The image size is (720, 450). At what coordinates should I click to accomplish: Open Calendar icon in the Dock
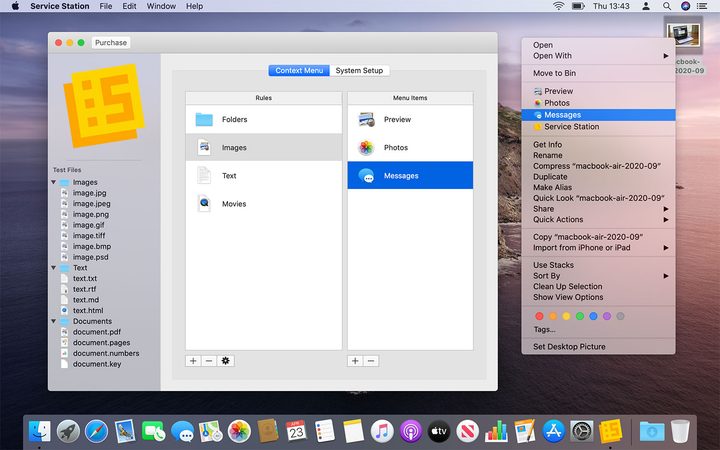pos(296,431)
